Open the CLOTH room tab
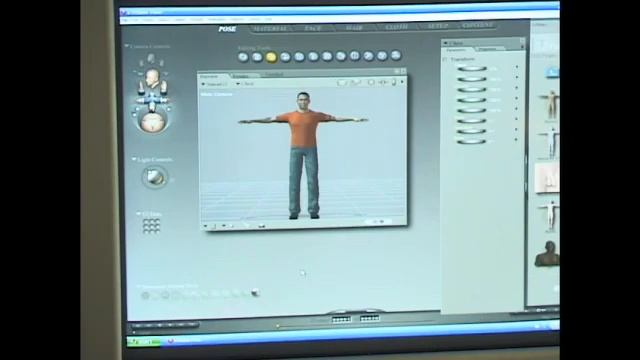This screenshot has height=360, width=640. 396,27
